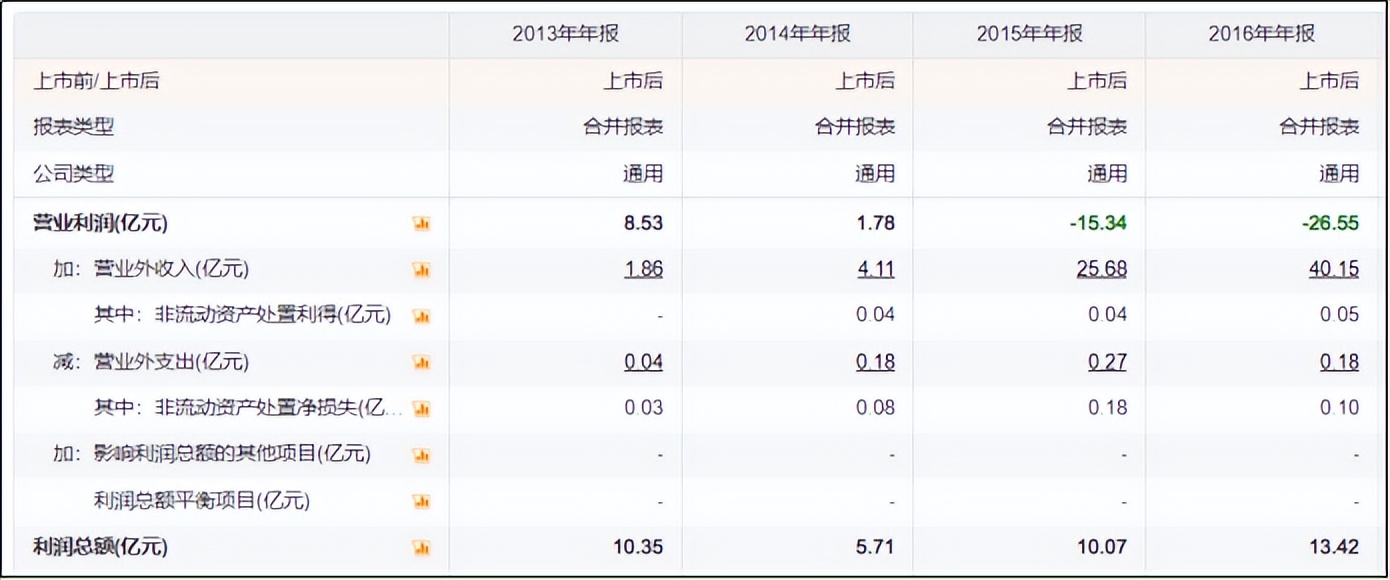1390x580 pixels.
Task: Select the 减：营业外支出(亿元) row label
Action: [151, 362]
